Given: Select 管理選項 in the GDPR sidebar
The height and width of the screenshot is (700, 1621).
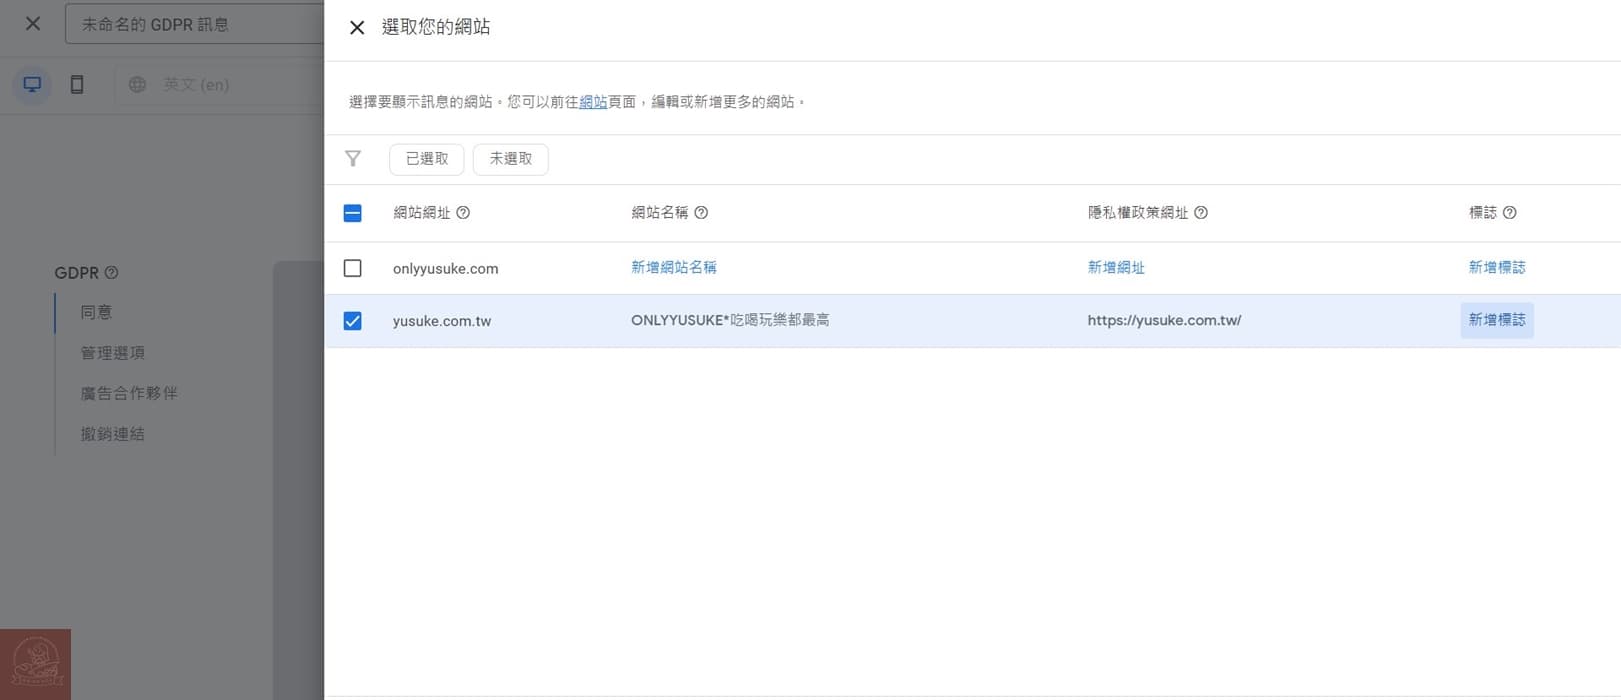Looking at the screenshot, I should pyautogui.click(x=113, y=353).
